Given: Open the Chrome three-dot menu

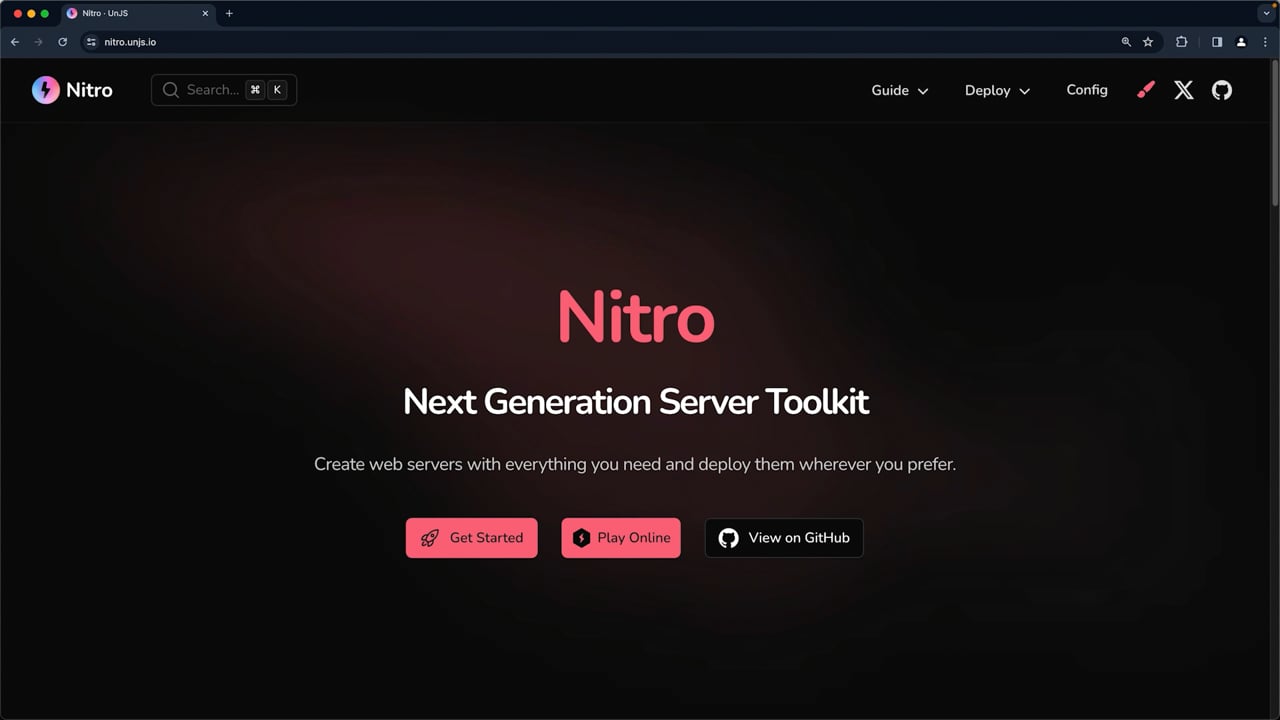Looking at the screenshot, I should 1265,42.
